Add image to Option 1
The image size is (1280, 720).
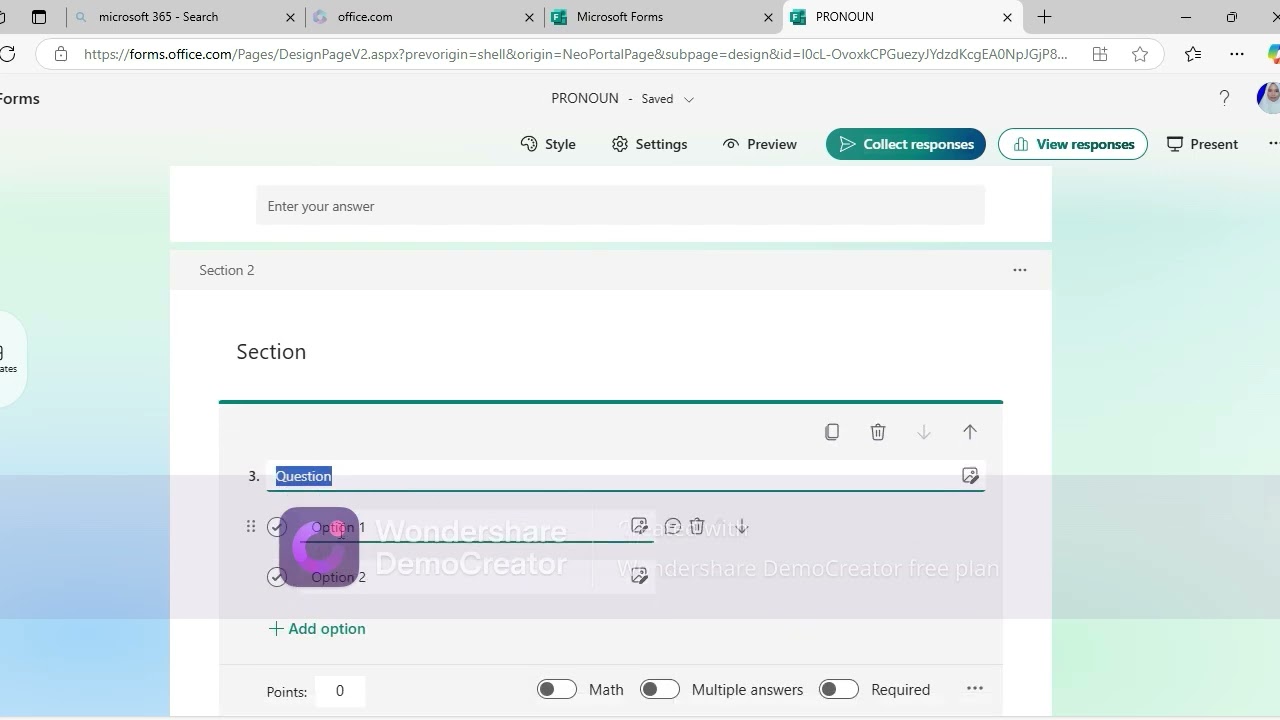(640, 526)
